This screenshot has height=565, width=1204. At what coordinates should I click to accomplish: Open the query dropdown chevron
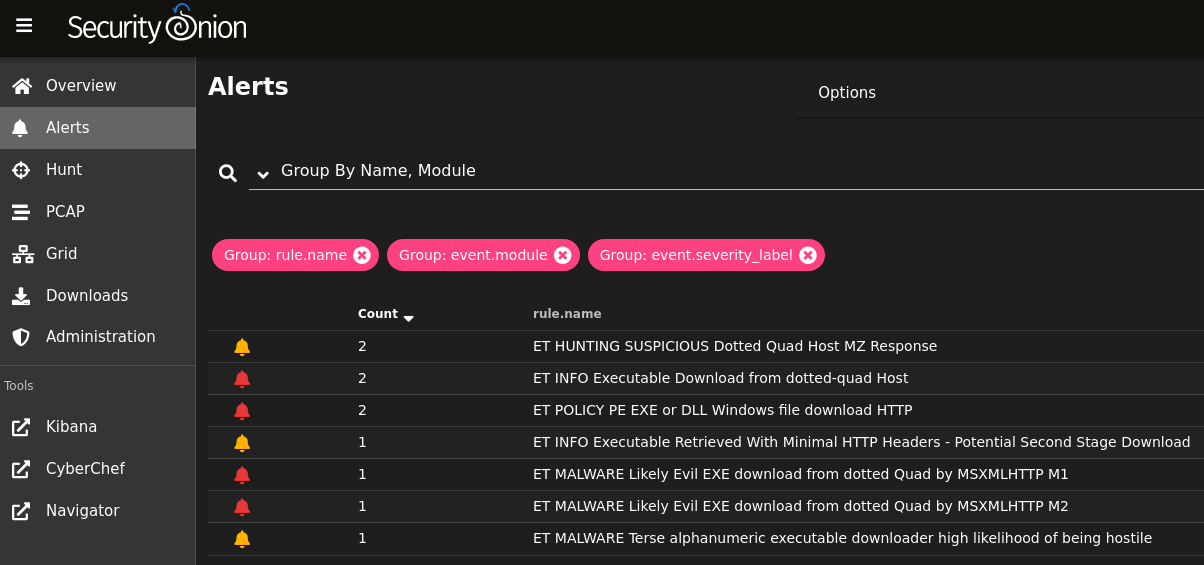[x=263, y=174]
